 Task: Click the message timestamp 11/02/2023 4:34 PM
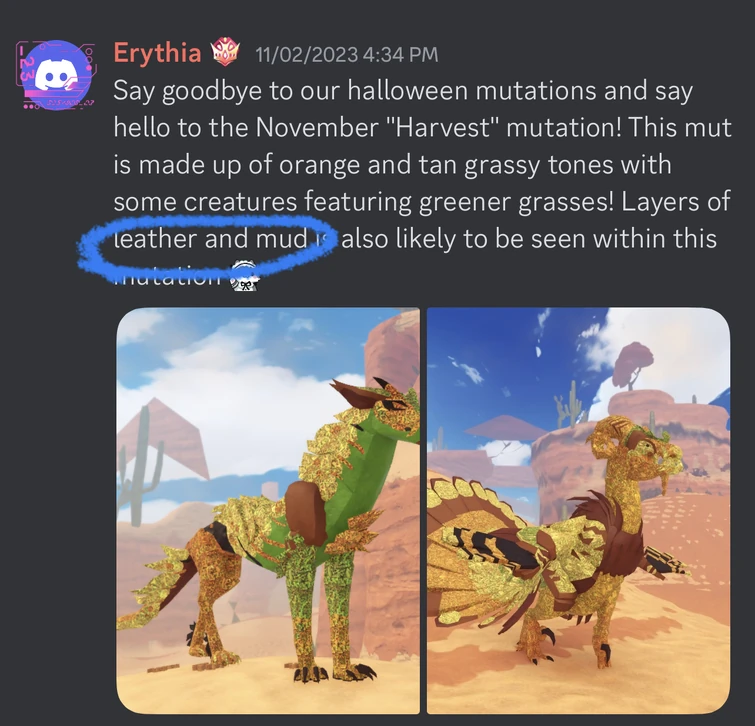tap(347, 54)
